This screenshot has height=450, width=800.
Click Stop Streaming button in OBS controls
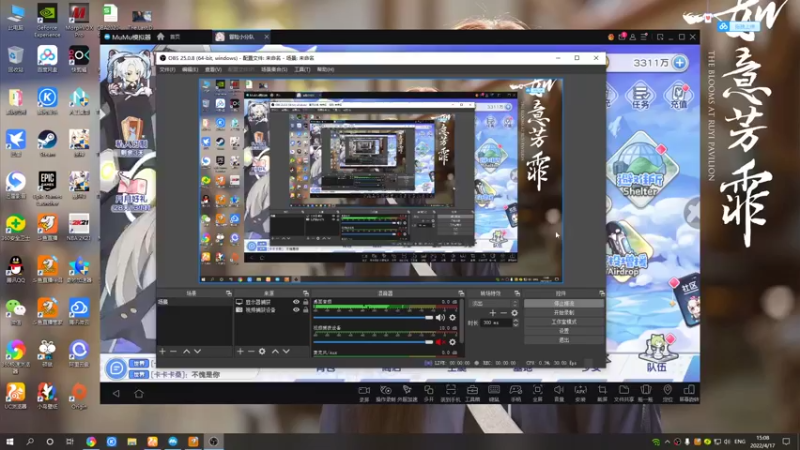click(564, 304)
